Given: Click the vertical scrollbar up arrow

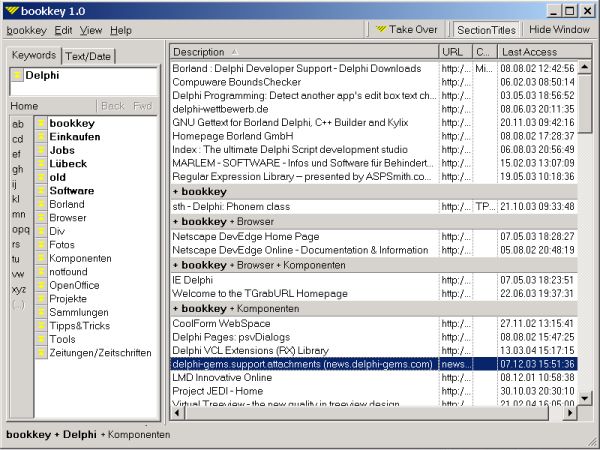Looking at the screenshot, I should coord(584,67).
